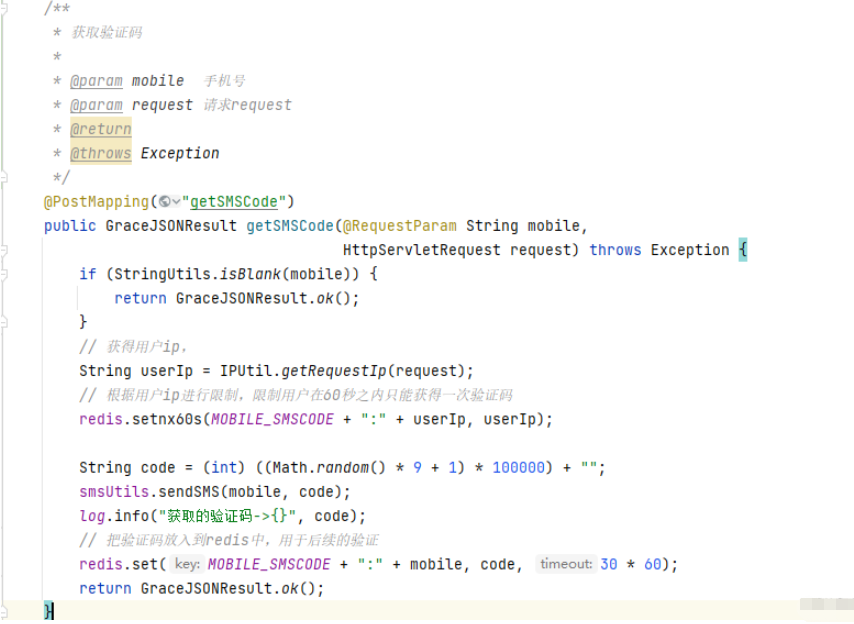This screenshot has width=854, height=624.
Task: Click the Javadoc description 请求request
Action: [x=248, y=105]
